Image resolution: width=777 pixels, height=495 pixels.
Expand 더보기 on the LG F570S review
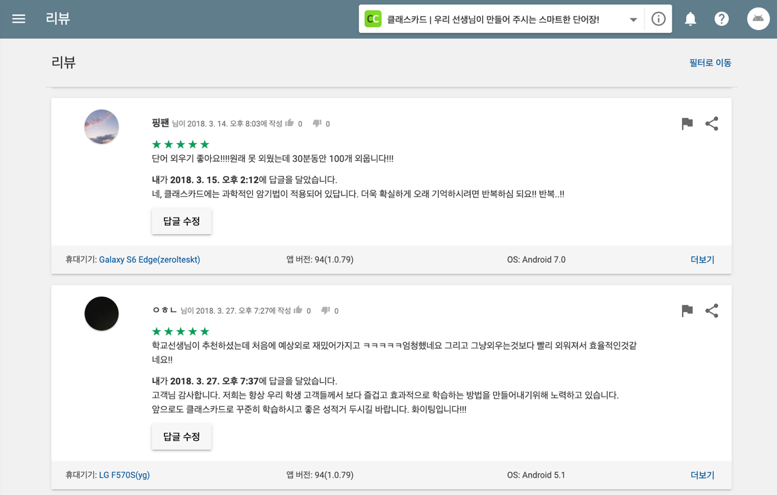(702, 475)
